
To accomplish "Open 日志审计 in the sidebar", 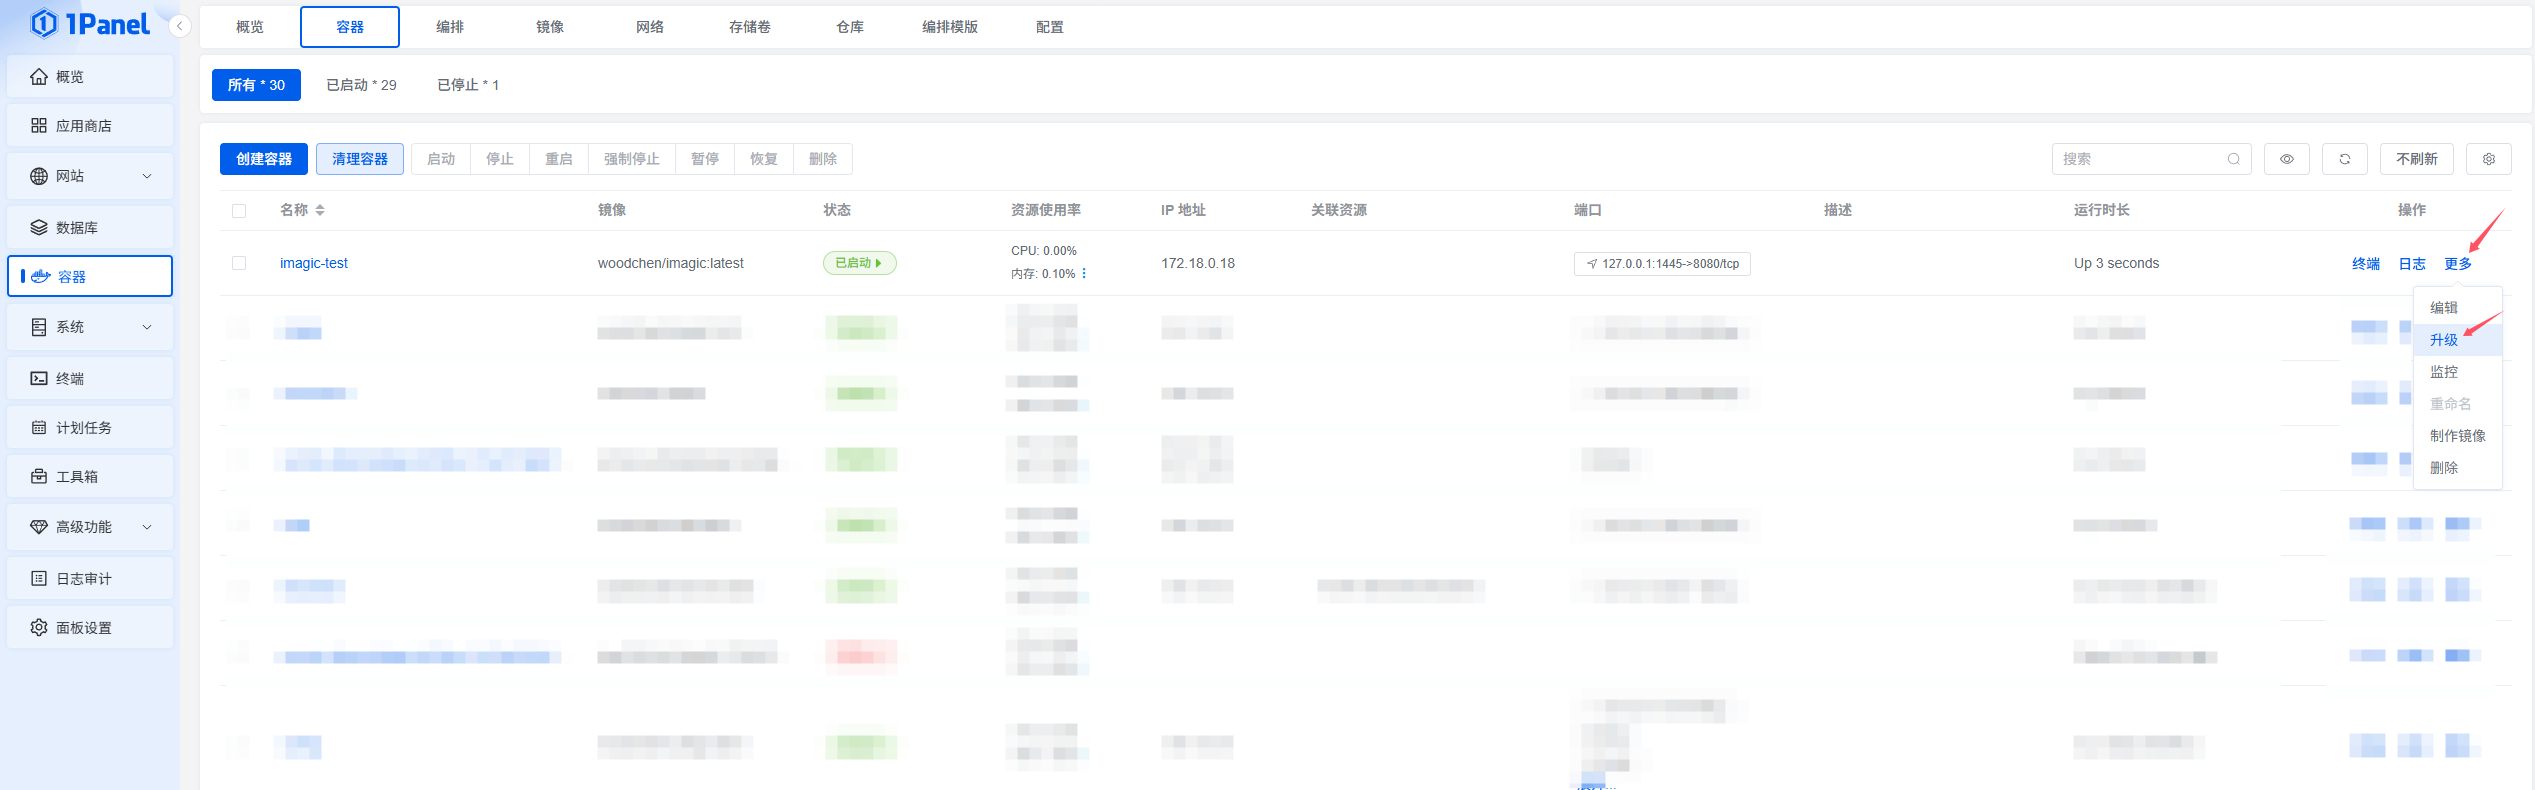I will (90, 579).
